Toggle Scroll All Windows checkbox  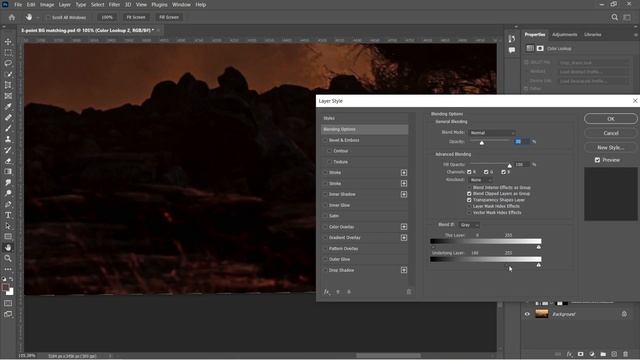coord(48,18)
